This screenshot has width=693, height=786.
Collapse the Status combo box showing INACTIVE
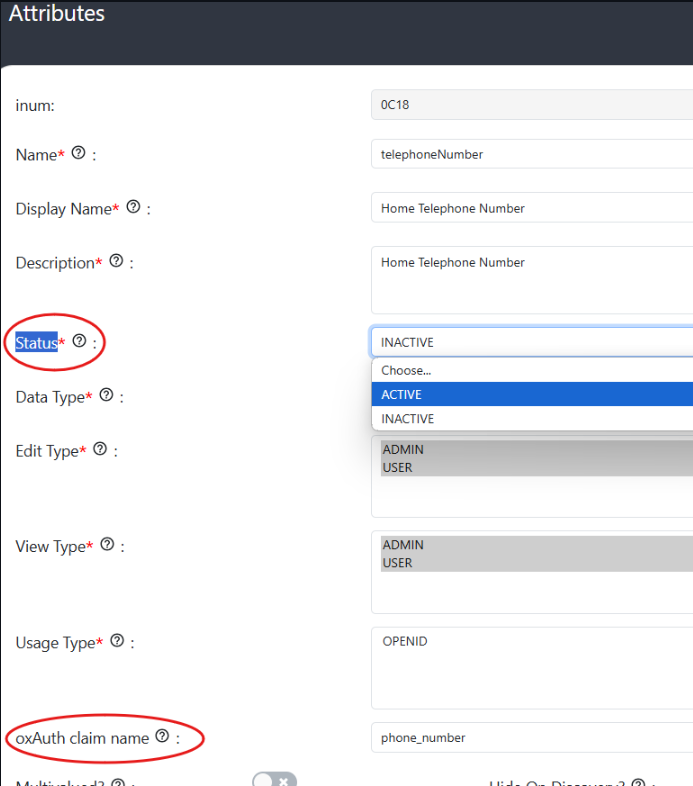click(530, 342)
